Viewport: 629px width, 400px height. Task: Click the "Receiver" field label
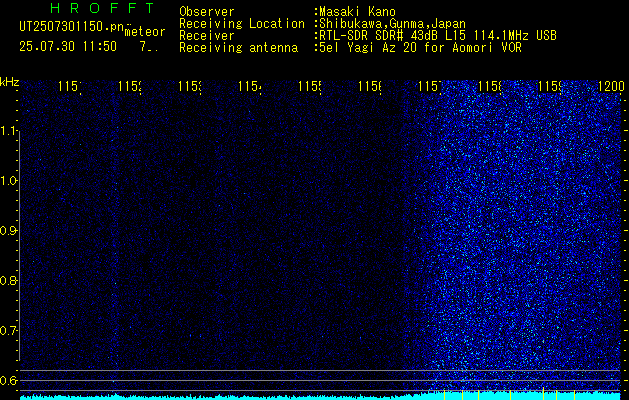click(x=207, y=36)
